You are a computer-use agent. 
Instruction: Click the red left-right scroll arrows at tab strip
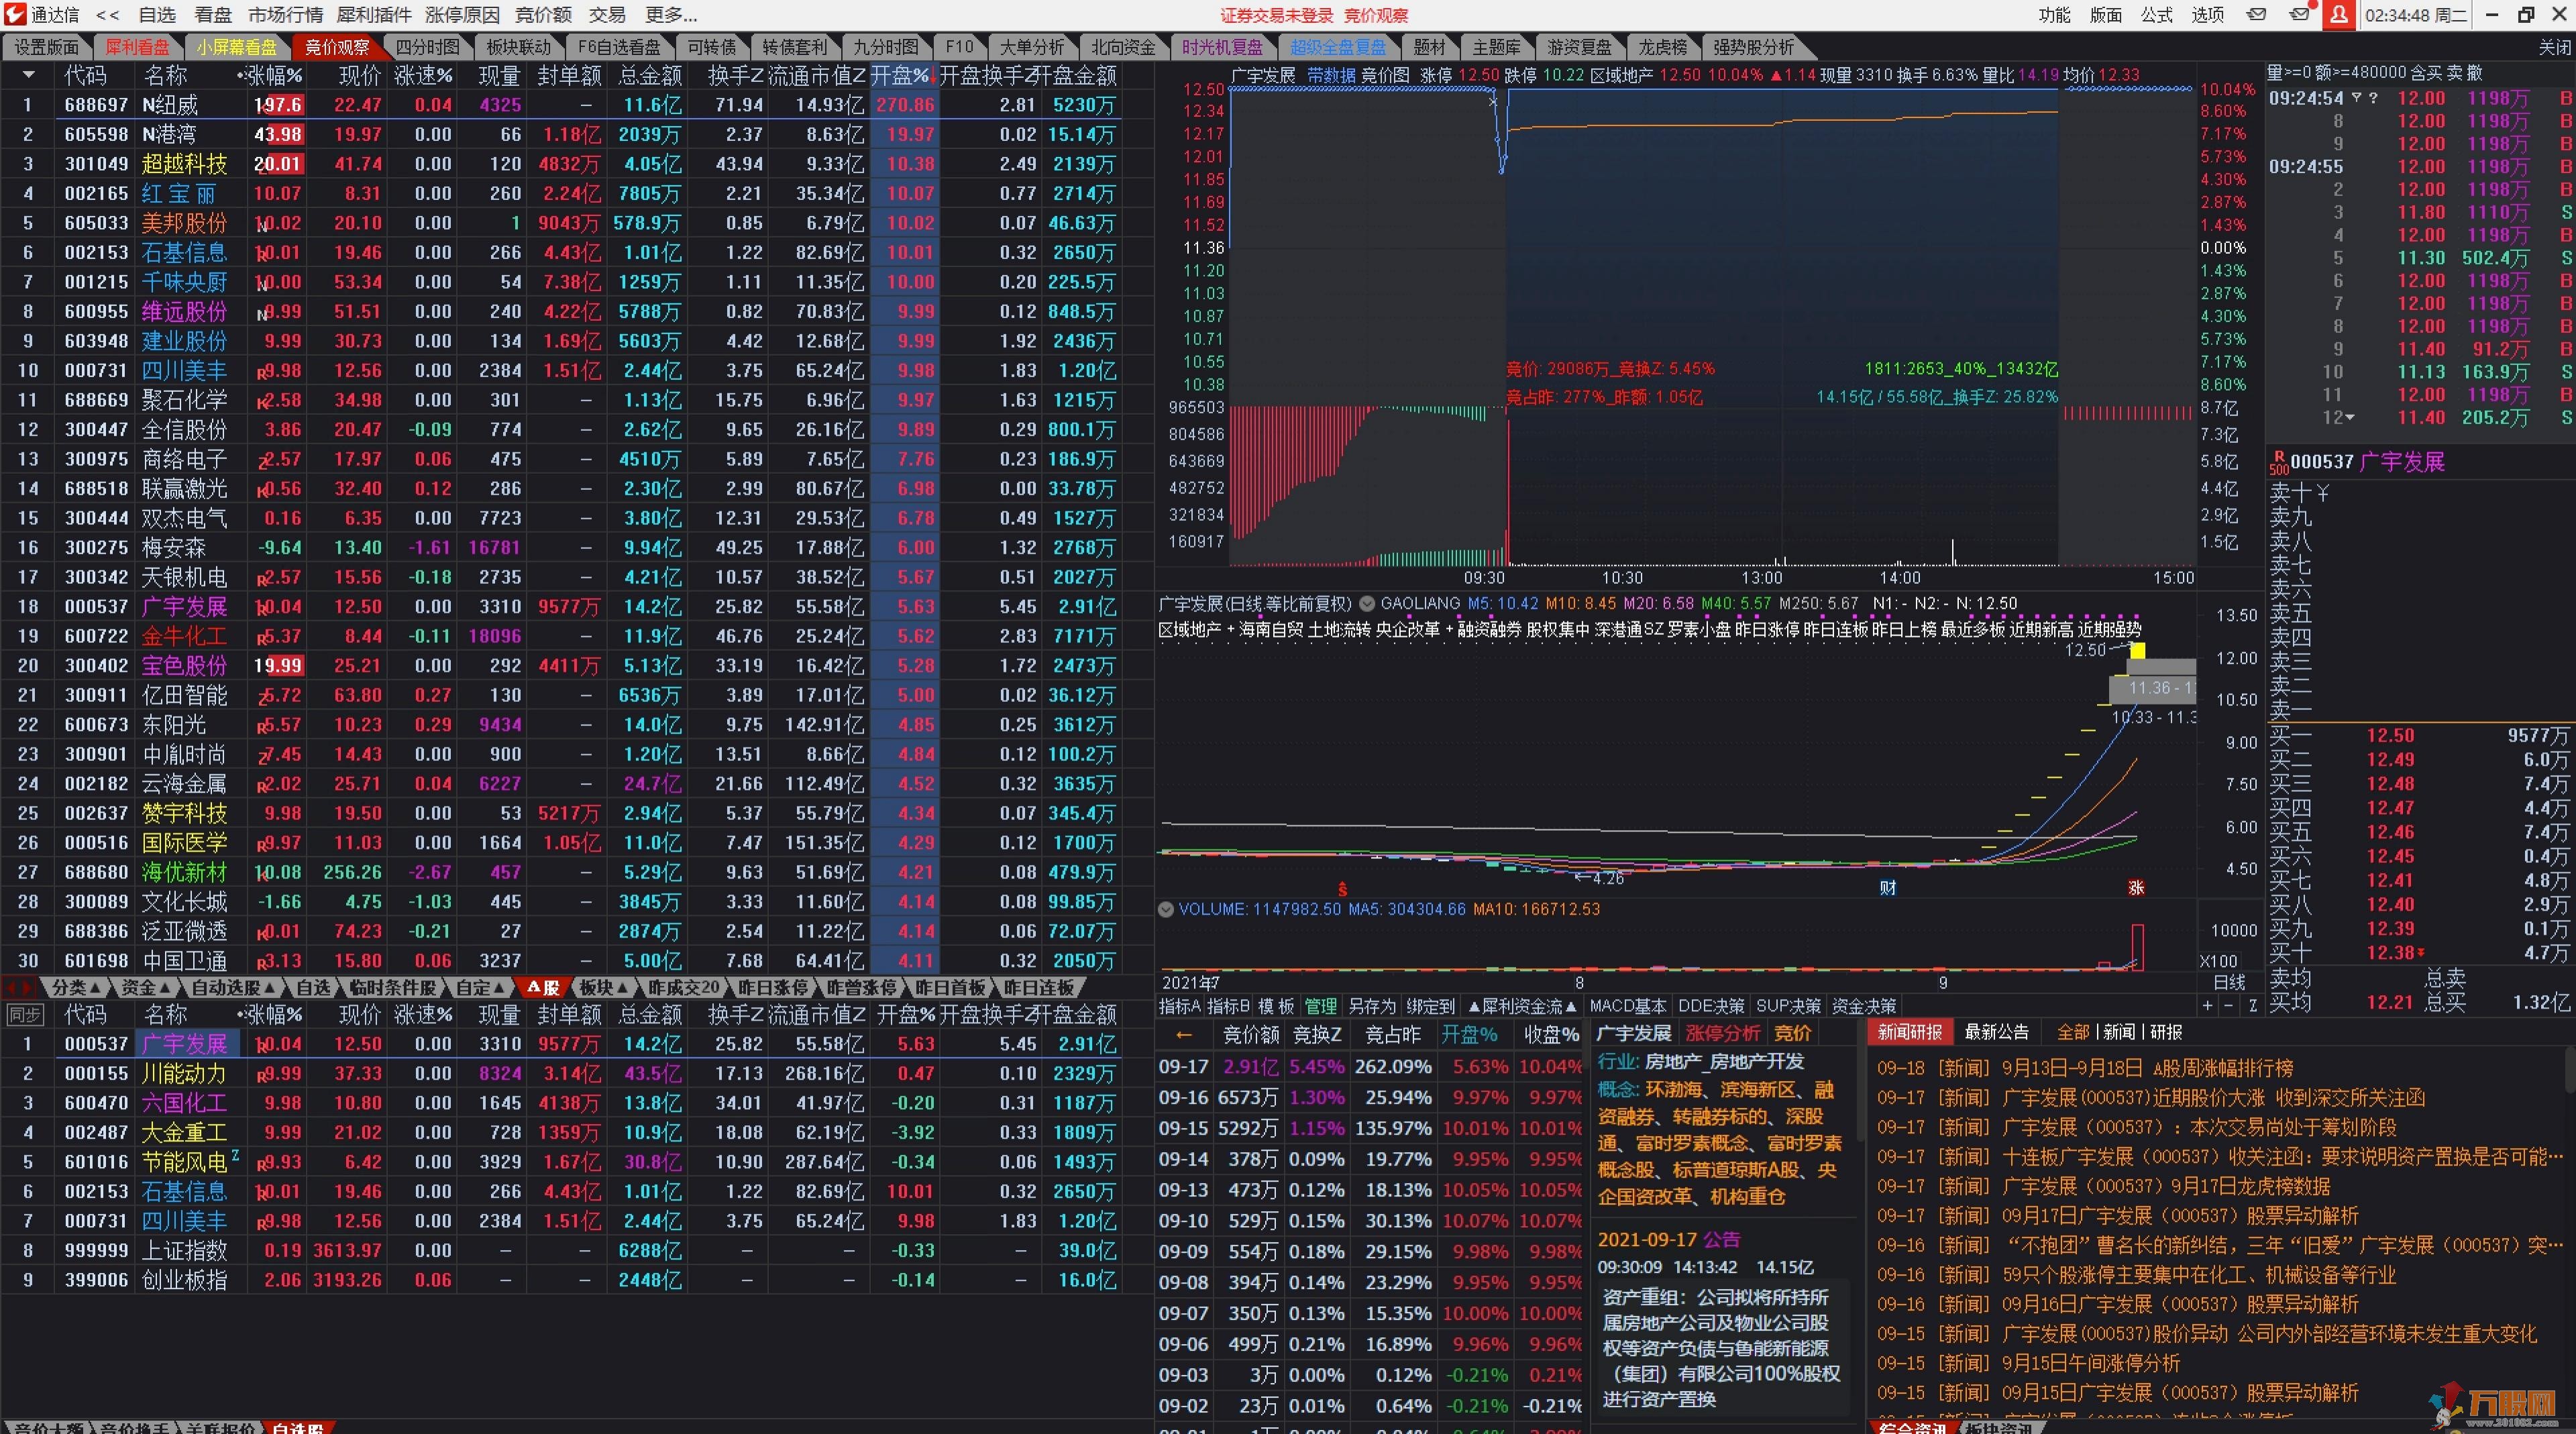click(x=19, y=988)
